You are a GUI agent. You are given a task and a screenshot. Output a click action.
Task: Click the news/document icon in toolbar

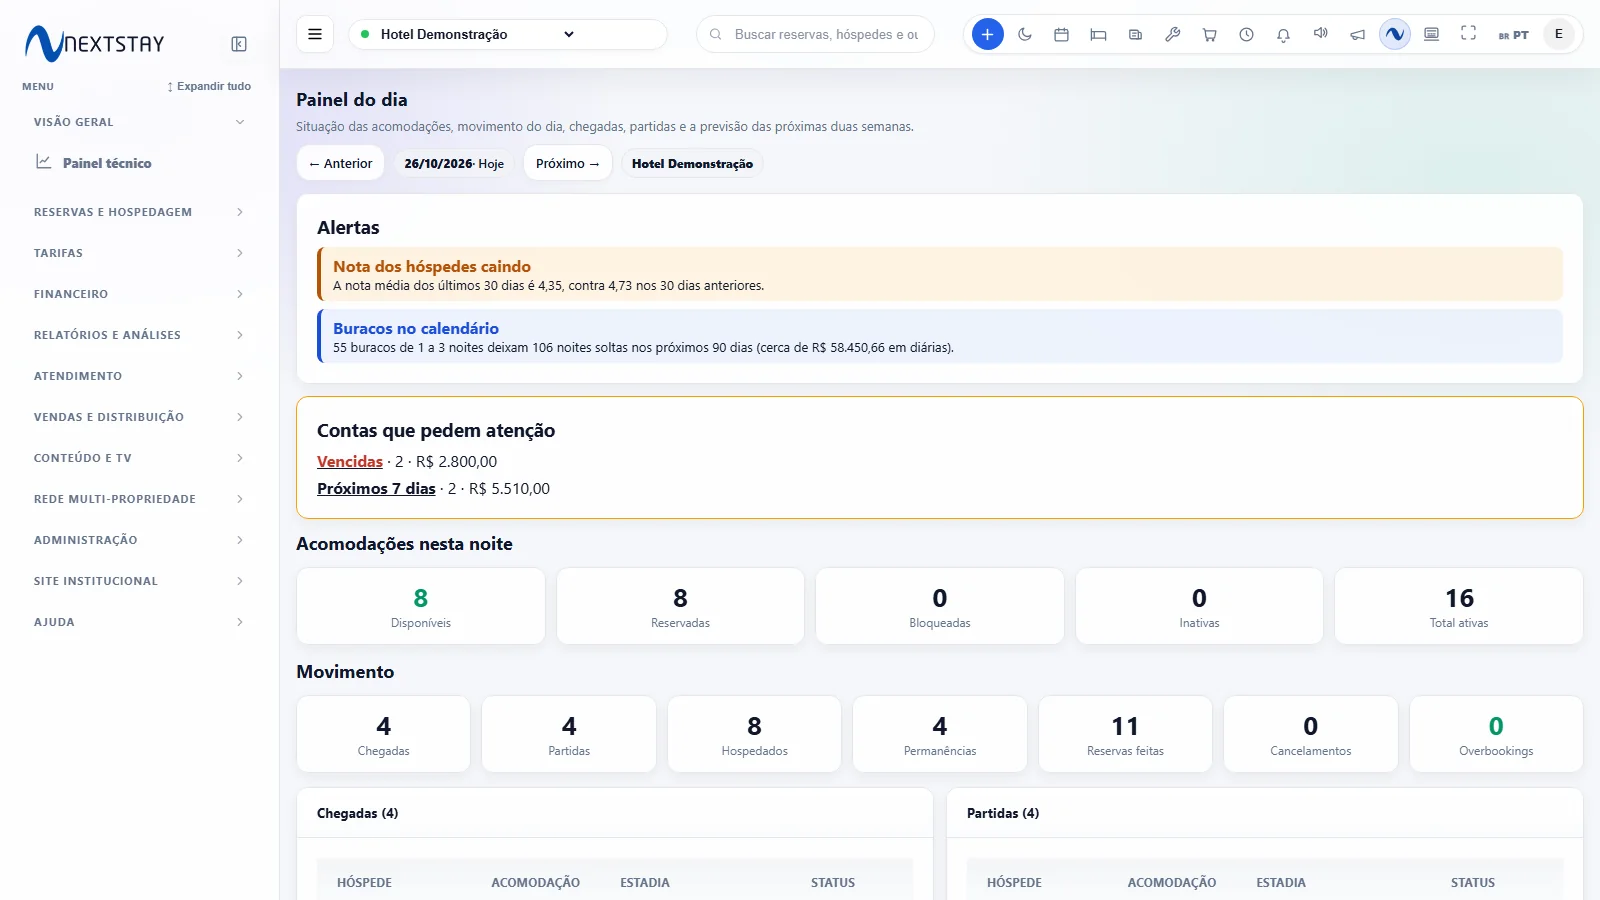pos(1135,34)
